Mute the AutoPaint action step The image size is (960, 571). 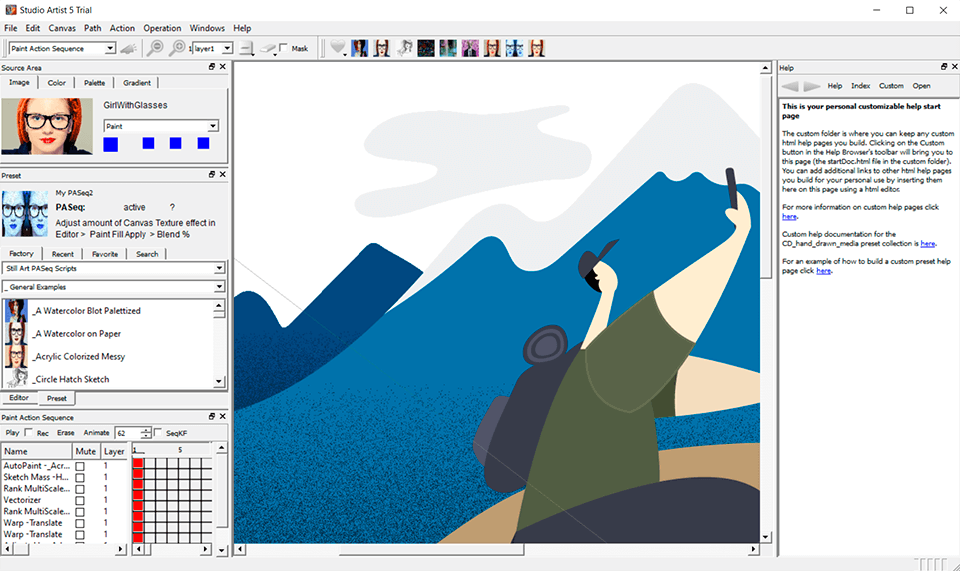coord(80,466)
